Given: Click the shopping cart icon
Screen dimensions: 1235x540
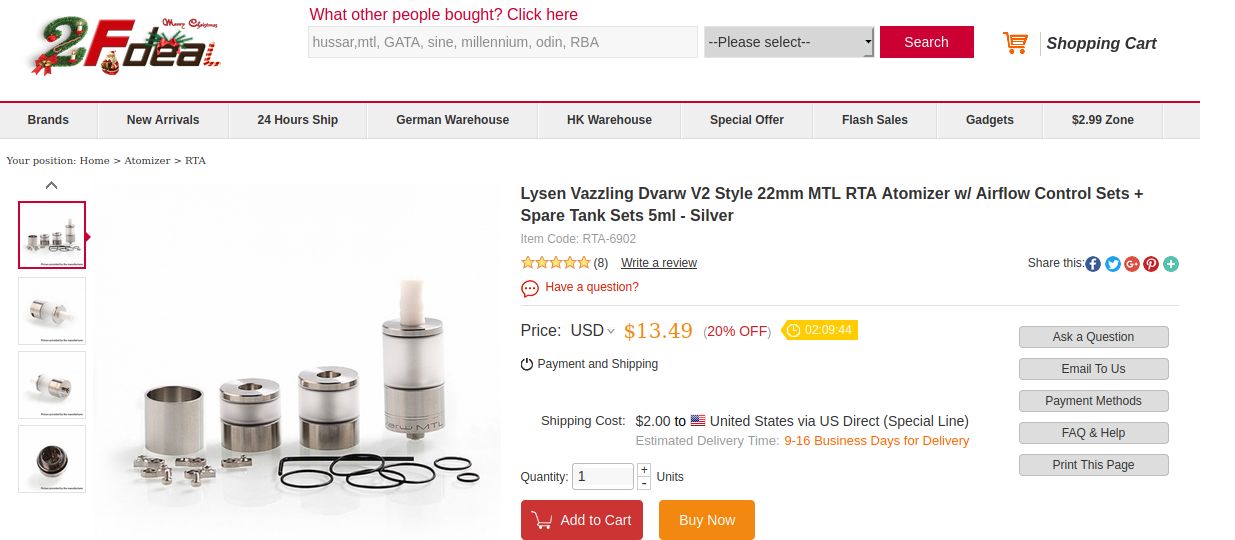Looking at the screenshot, I should [x=1015, y=43].
